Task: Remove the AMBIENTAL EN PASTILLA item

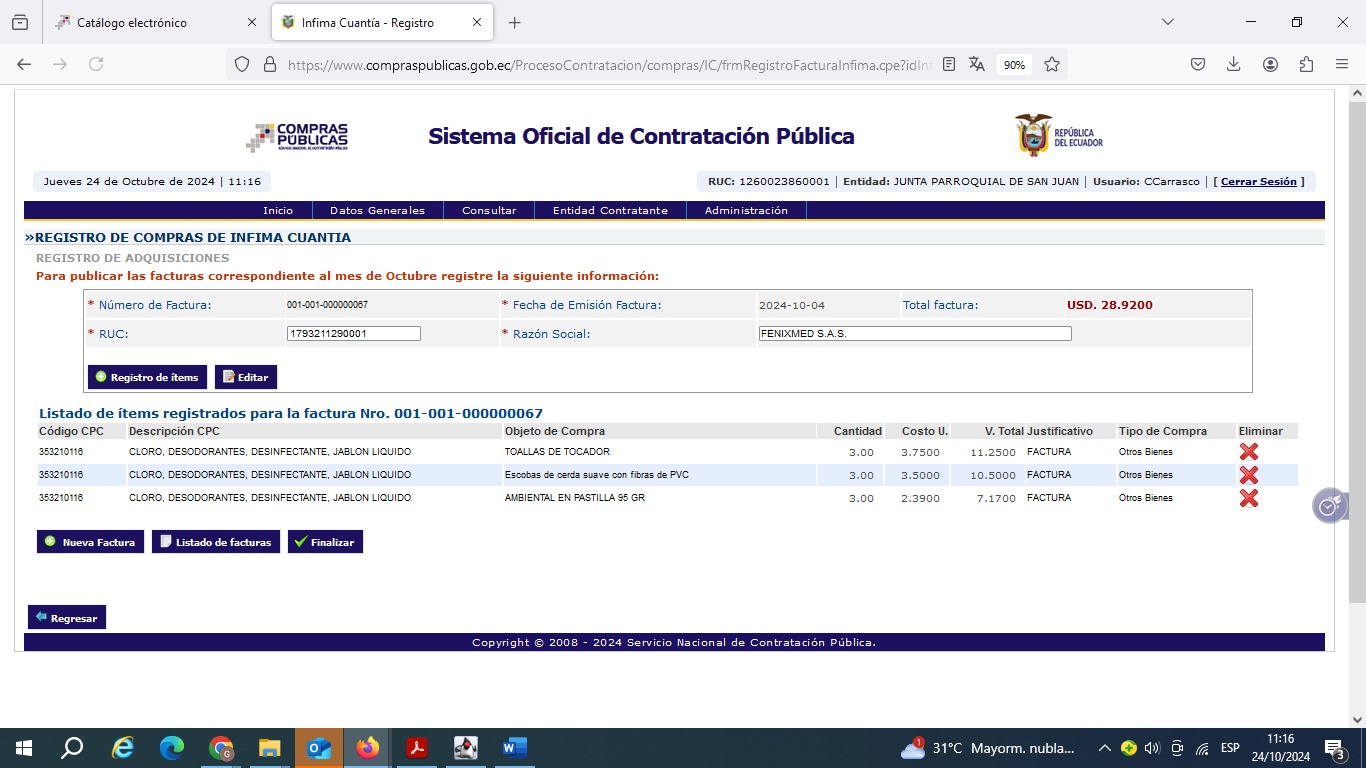Action: 1248,498
